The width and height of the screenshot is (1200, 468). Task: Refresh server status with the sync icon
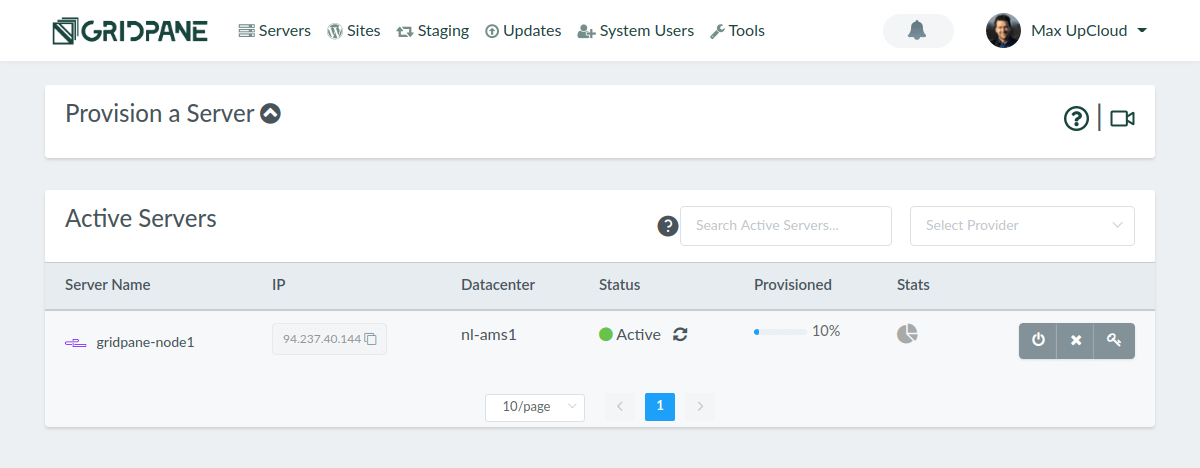tap(680, 335)
